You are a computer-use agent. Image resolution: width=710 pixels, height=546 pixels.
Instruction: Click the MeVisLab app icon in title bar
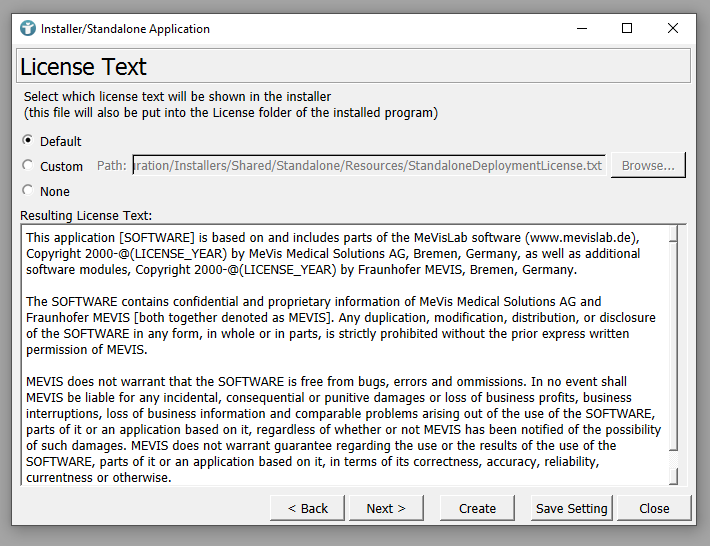[28, 28]
